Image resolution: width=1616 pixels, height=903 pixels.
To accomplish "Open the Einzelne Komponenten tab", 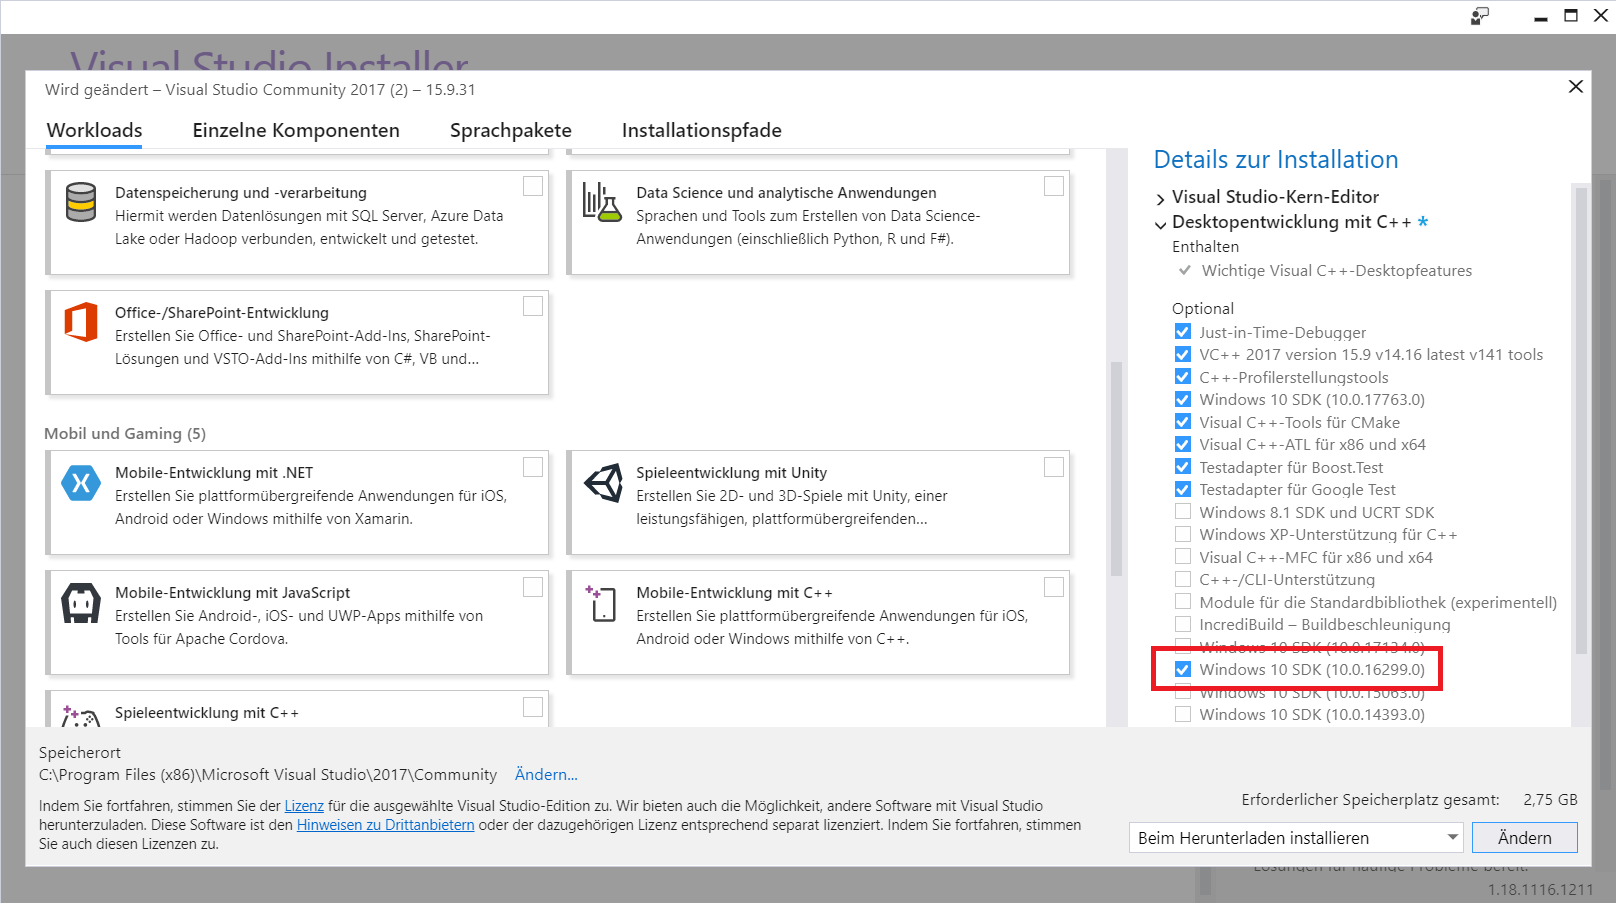I will (296, 130).
